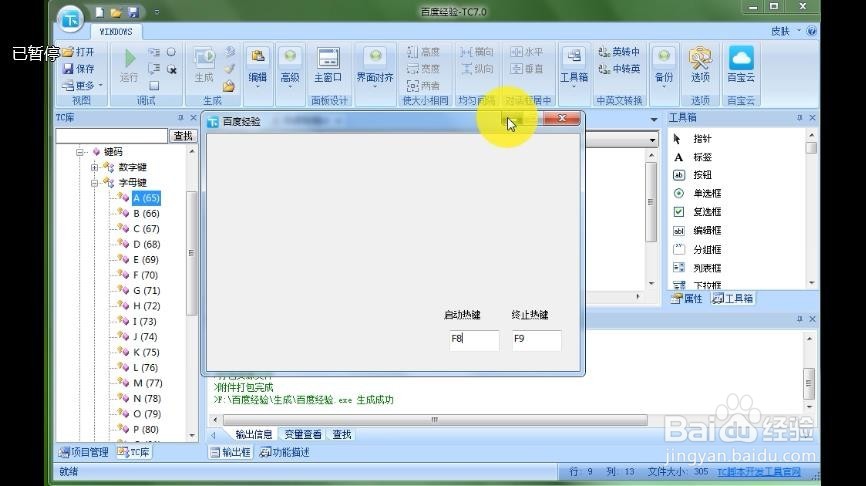Center dialog vertically with 垂直
The height and width of the screenshot is (486, 866).
[x=527, y=68]
